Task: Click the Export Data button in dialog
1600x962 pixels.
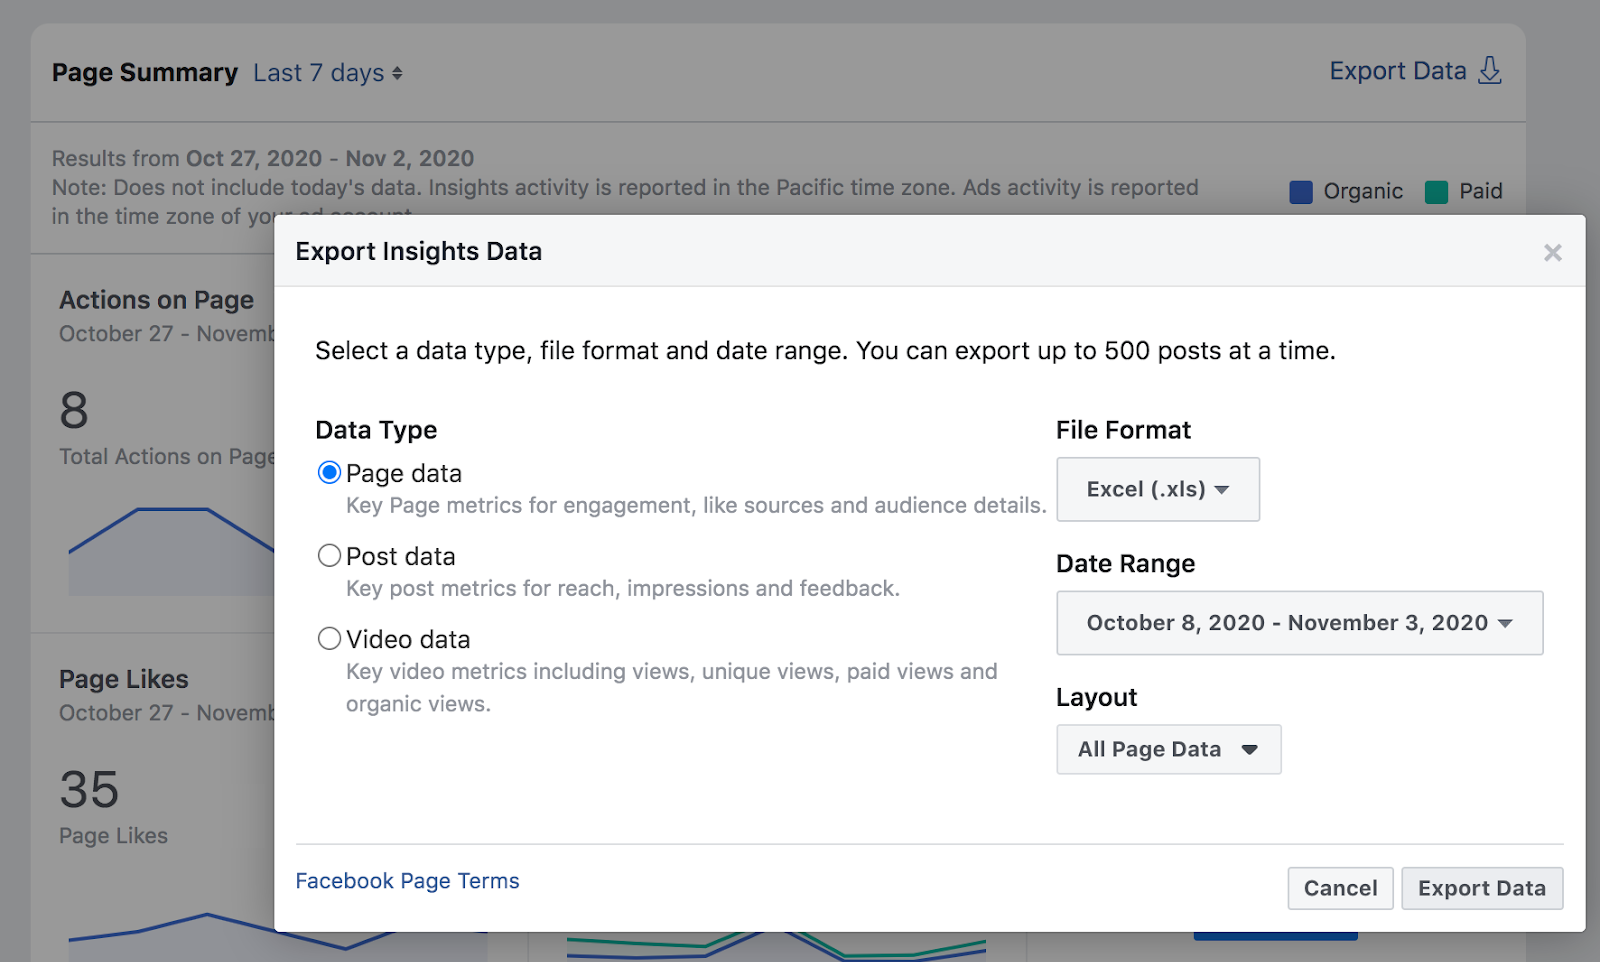Action: [x=1481, y=888]
